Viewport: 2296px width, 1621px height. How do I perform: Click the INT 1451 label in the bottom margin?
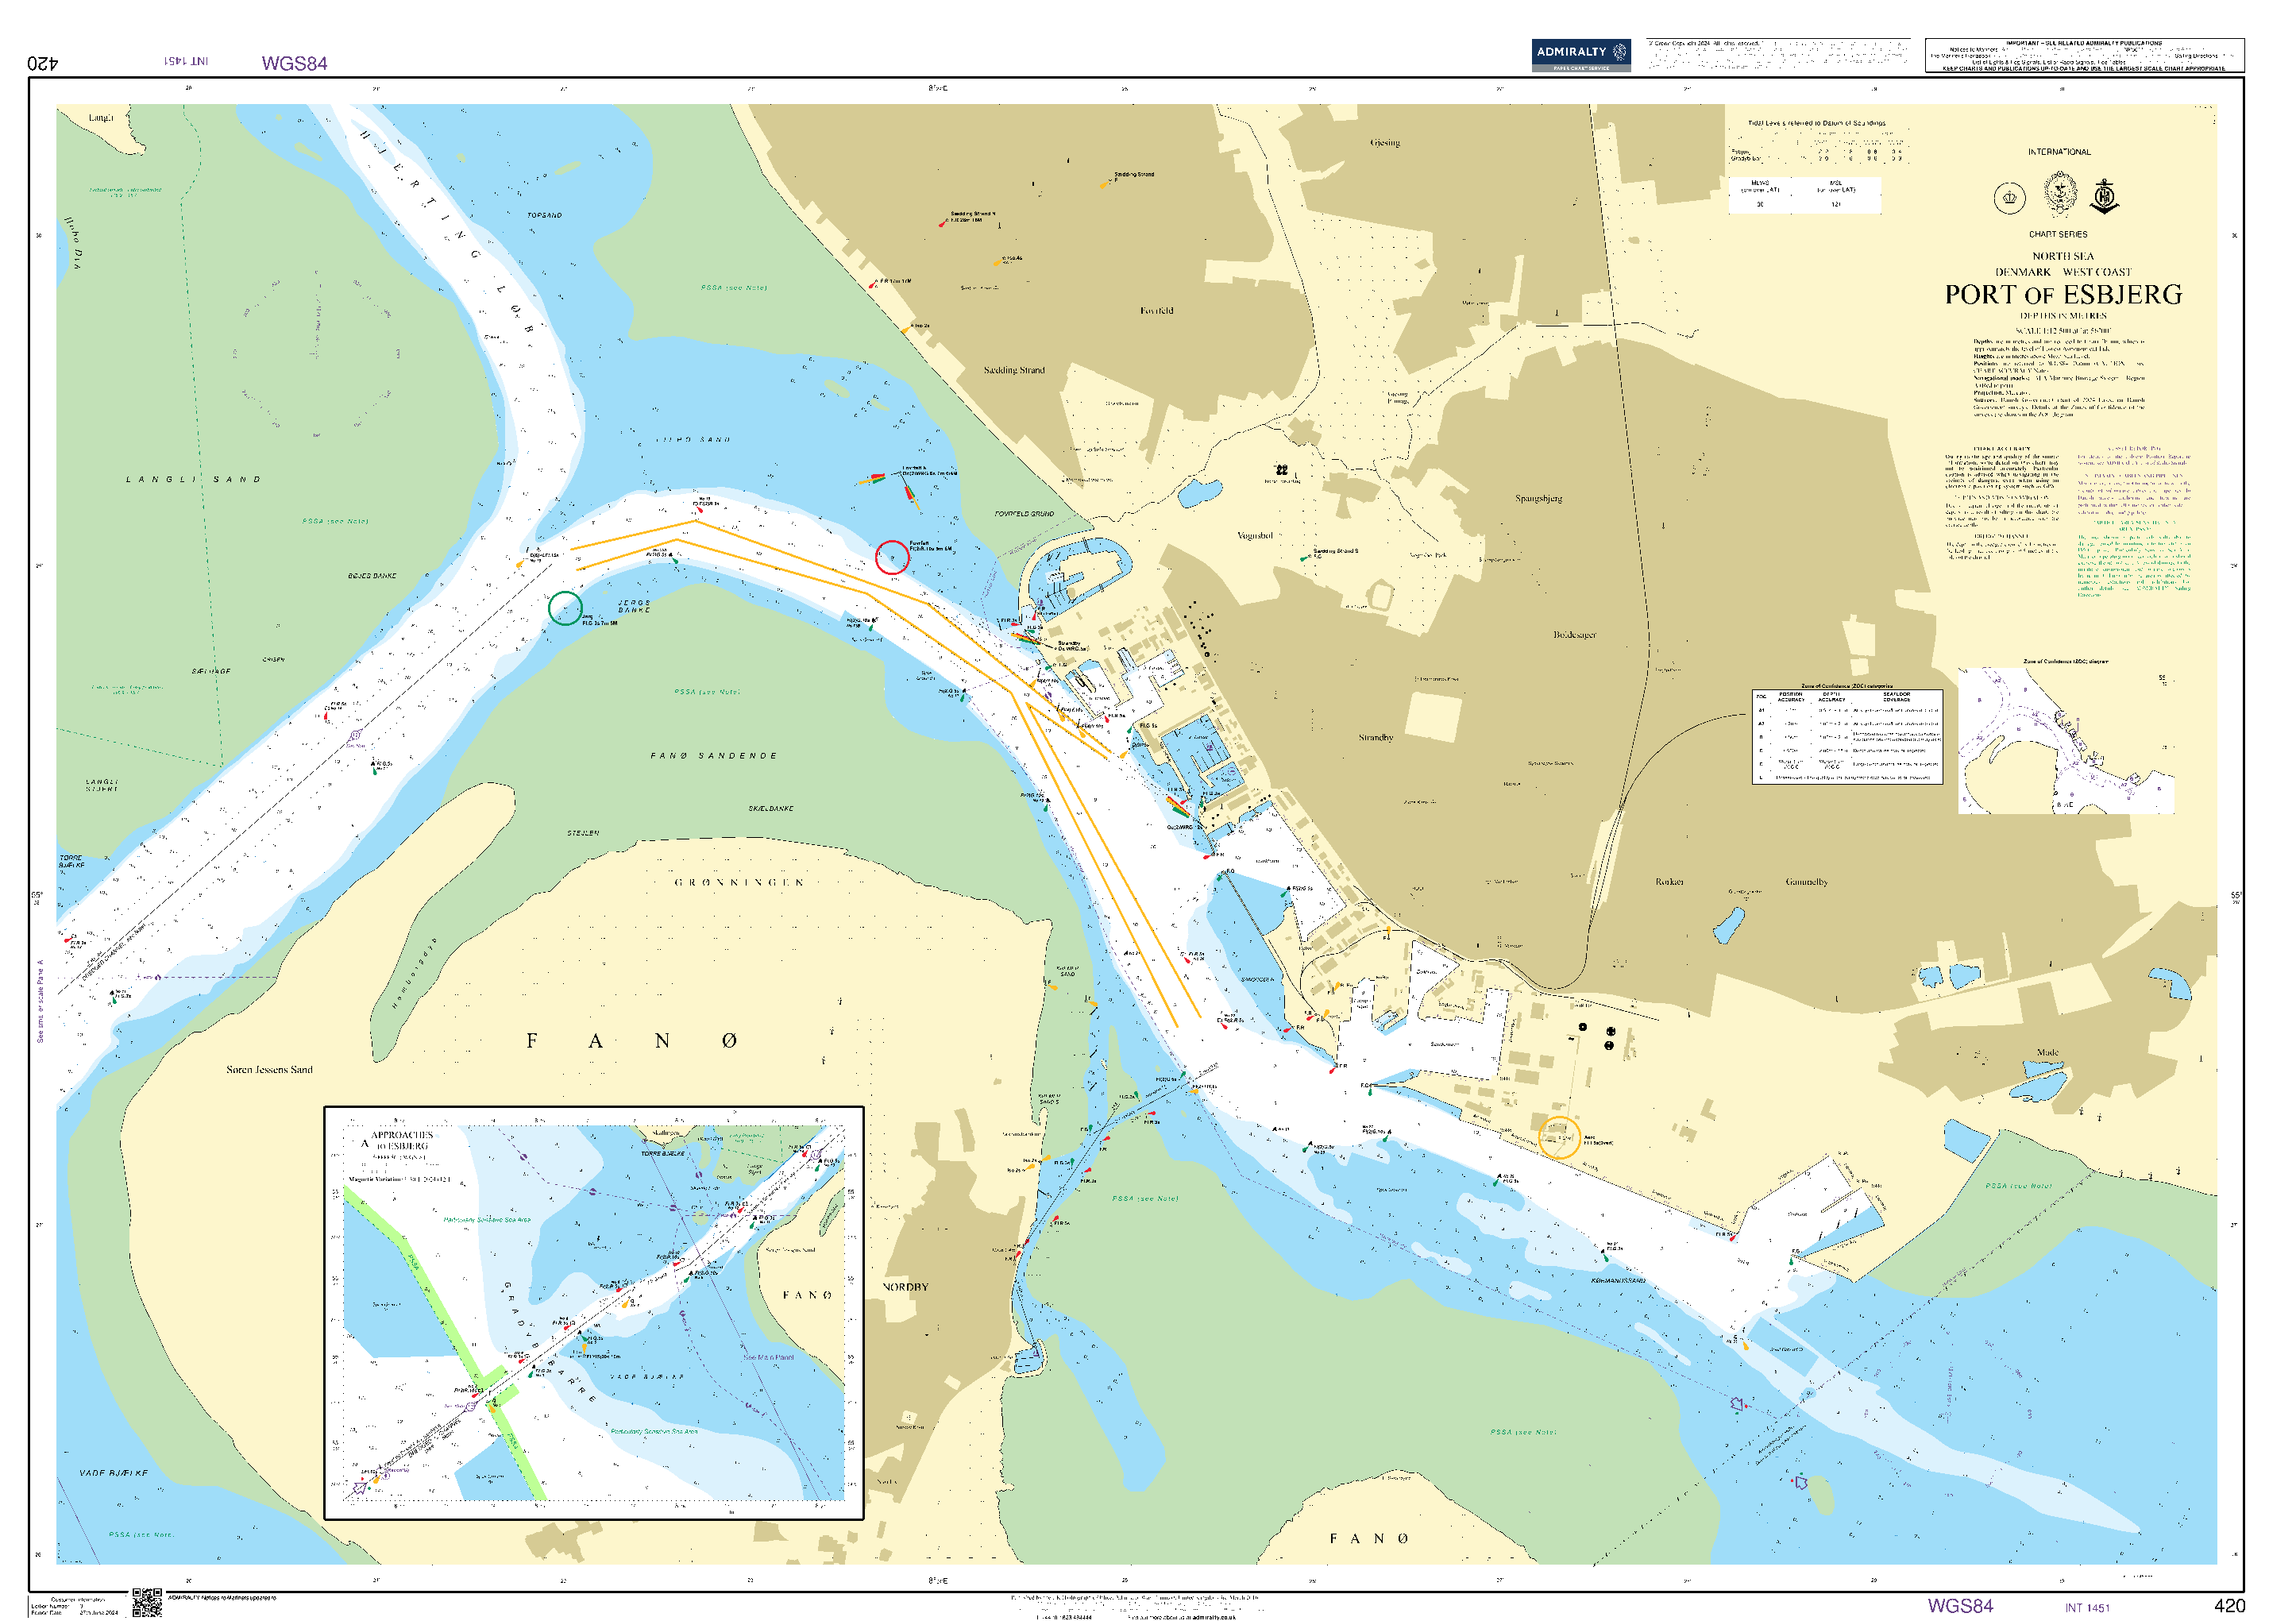coord(2086,1608)
